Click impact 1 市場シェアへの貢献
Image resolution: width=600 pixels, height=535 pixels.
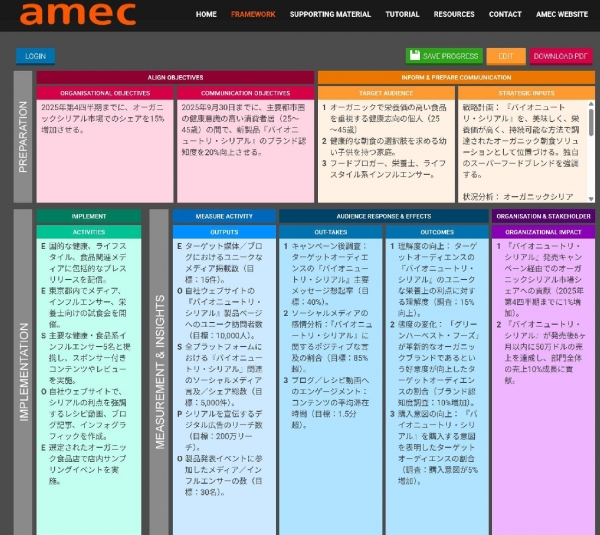pos(541,279)
